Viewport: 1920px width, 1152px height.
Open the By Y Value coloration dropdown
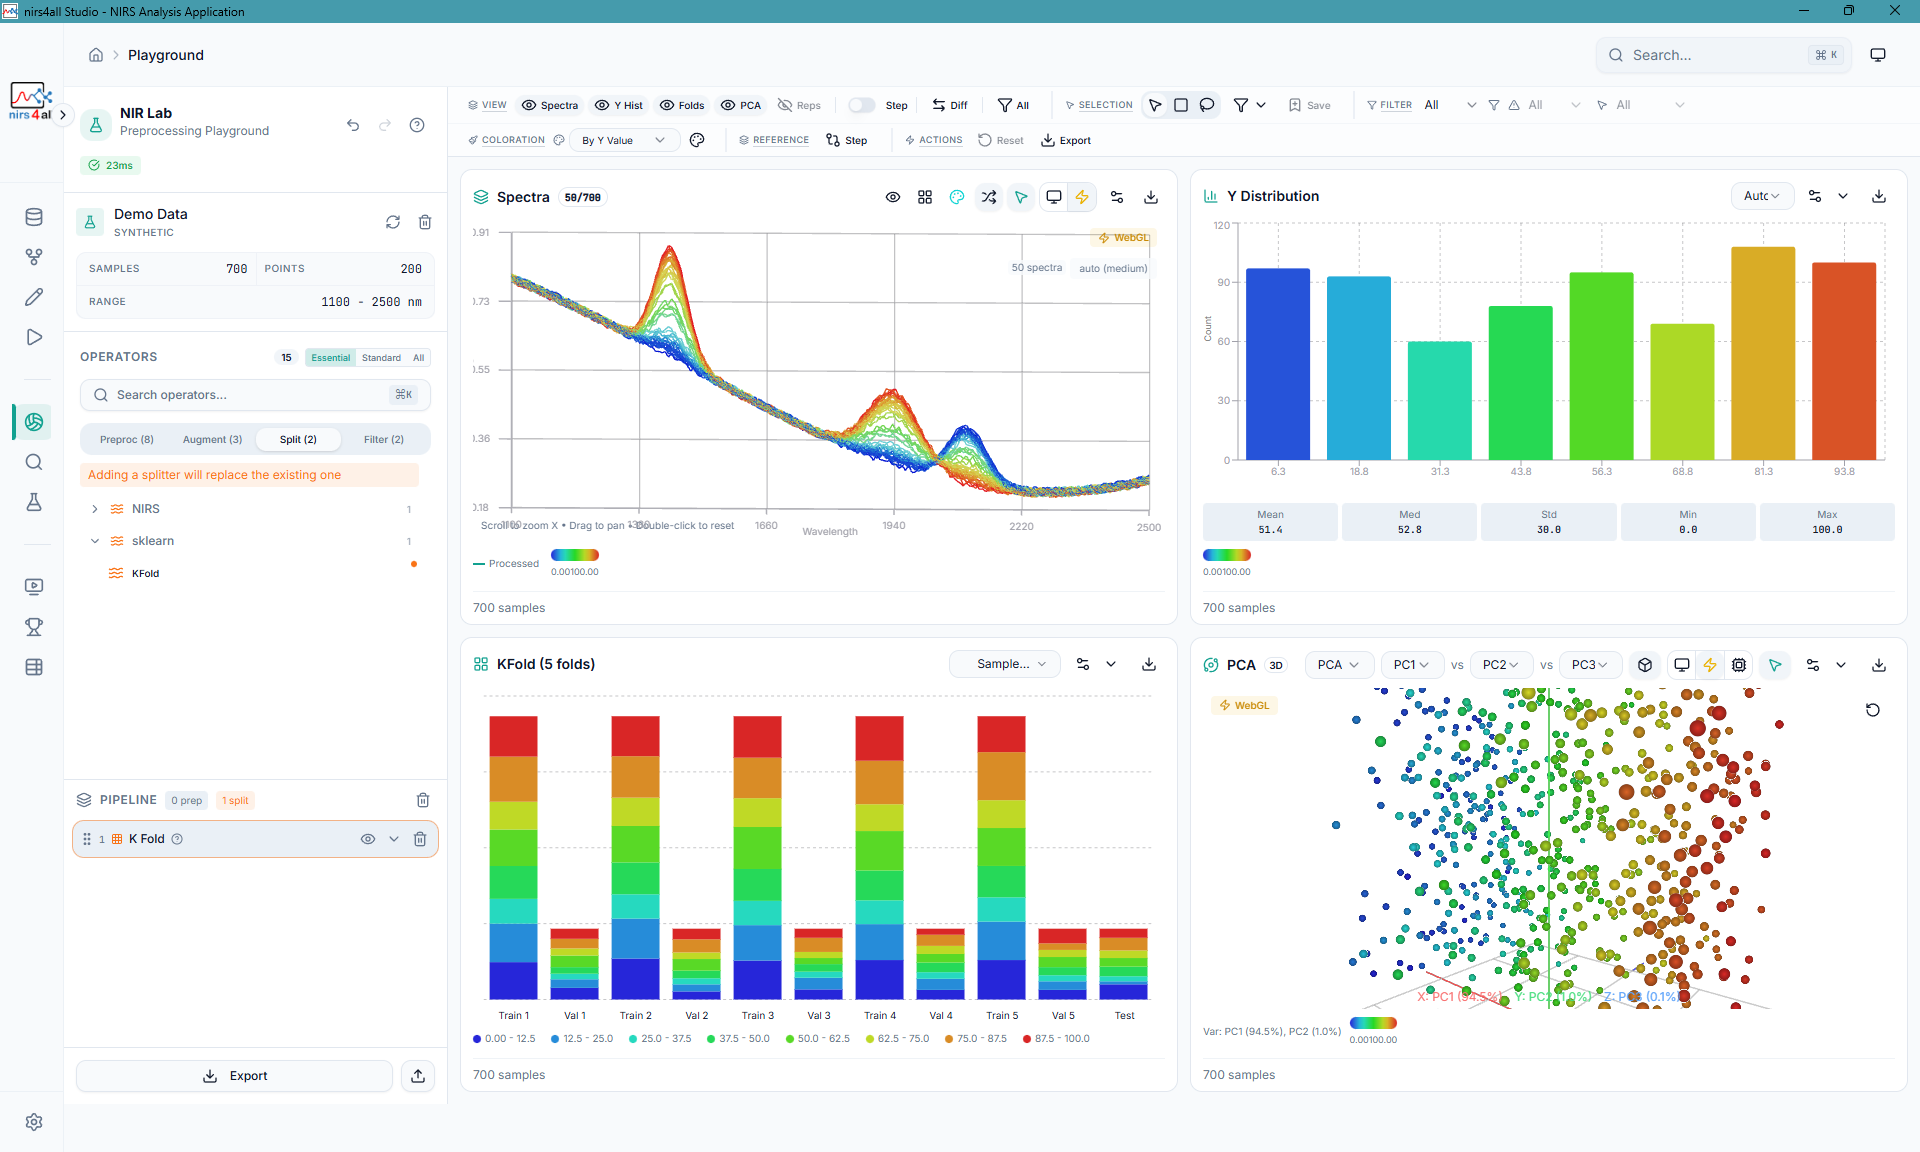click(x=623, y=140)
